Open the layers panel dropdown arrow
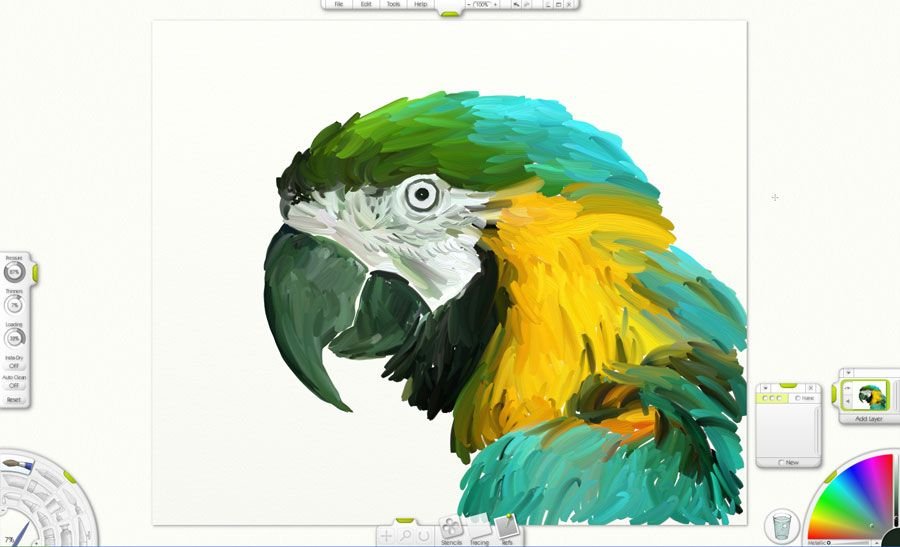Viewport: 900px width, 547px height. click(x=848, y=373)
